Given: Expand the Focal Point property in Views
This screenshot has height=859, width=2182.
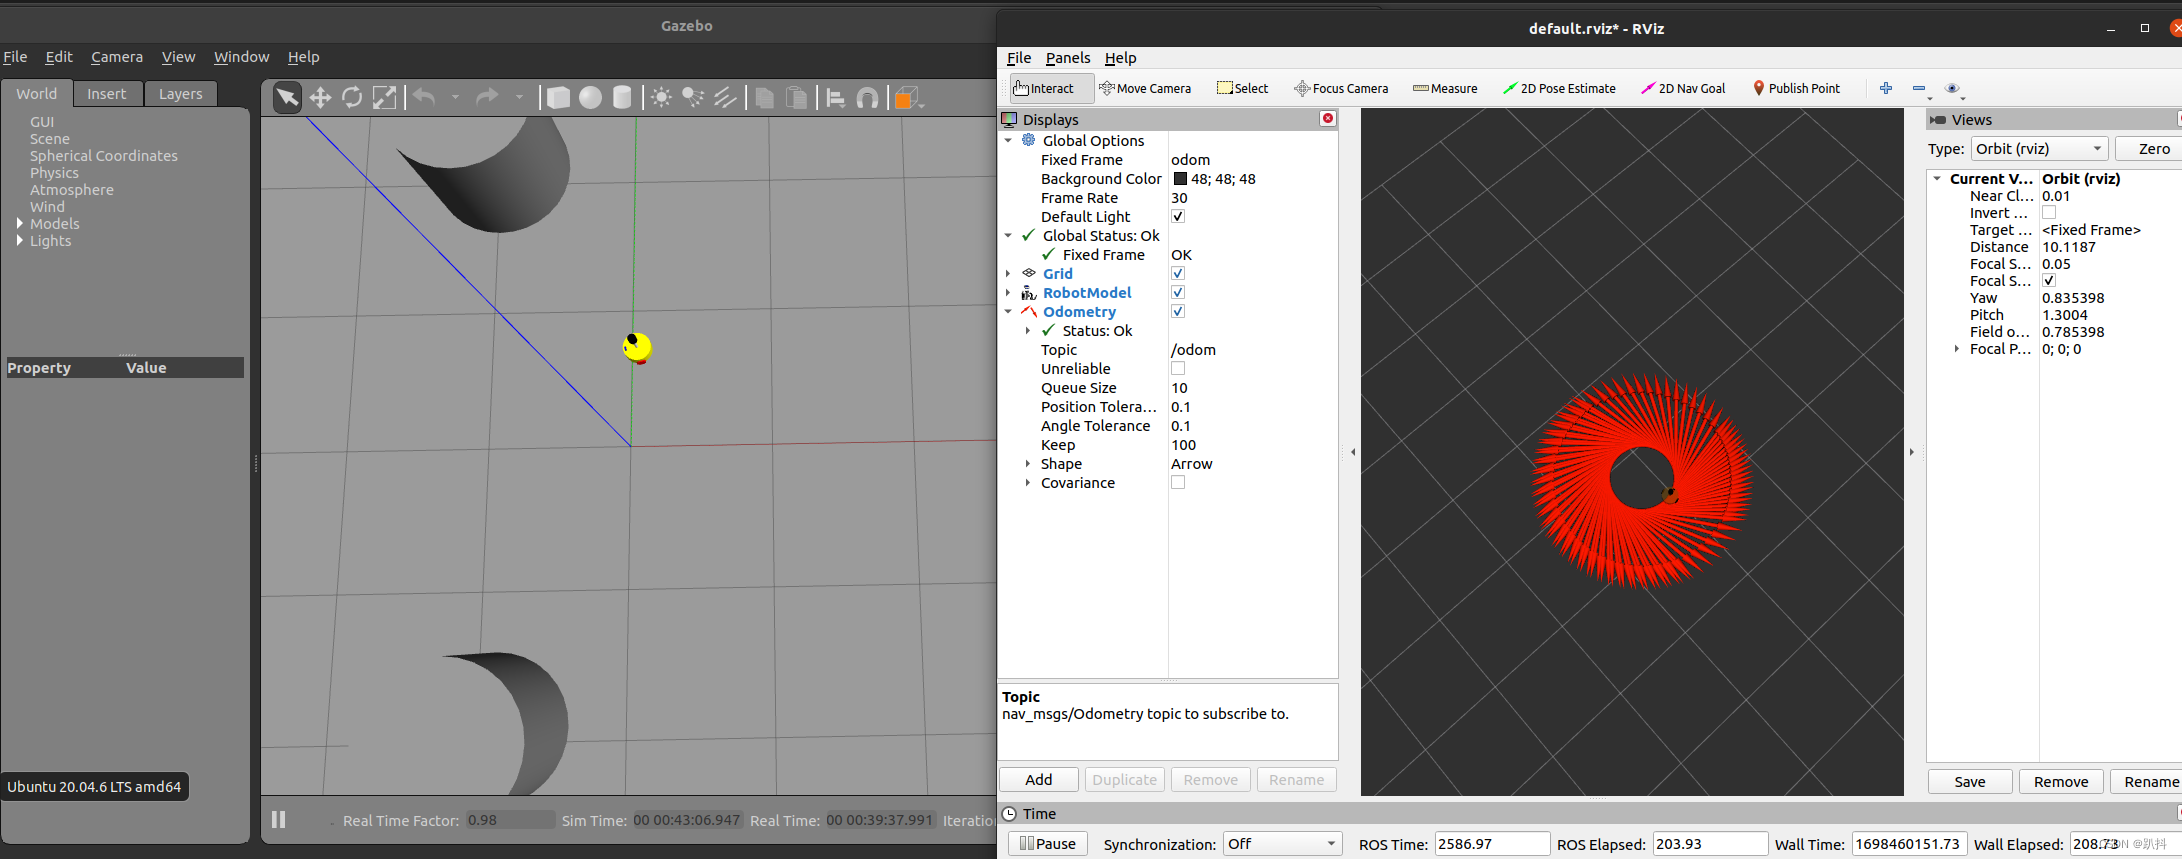Looking at the screenshot, I should pyautogui.click(x=1957, y=348).
